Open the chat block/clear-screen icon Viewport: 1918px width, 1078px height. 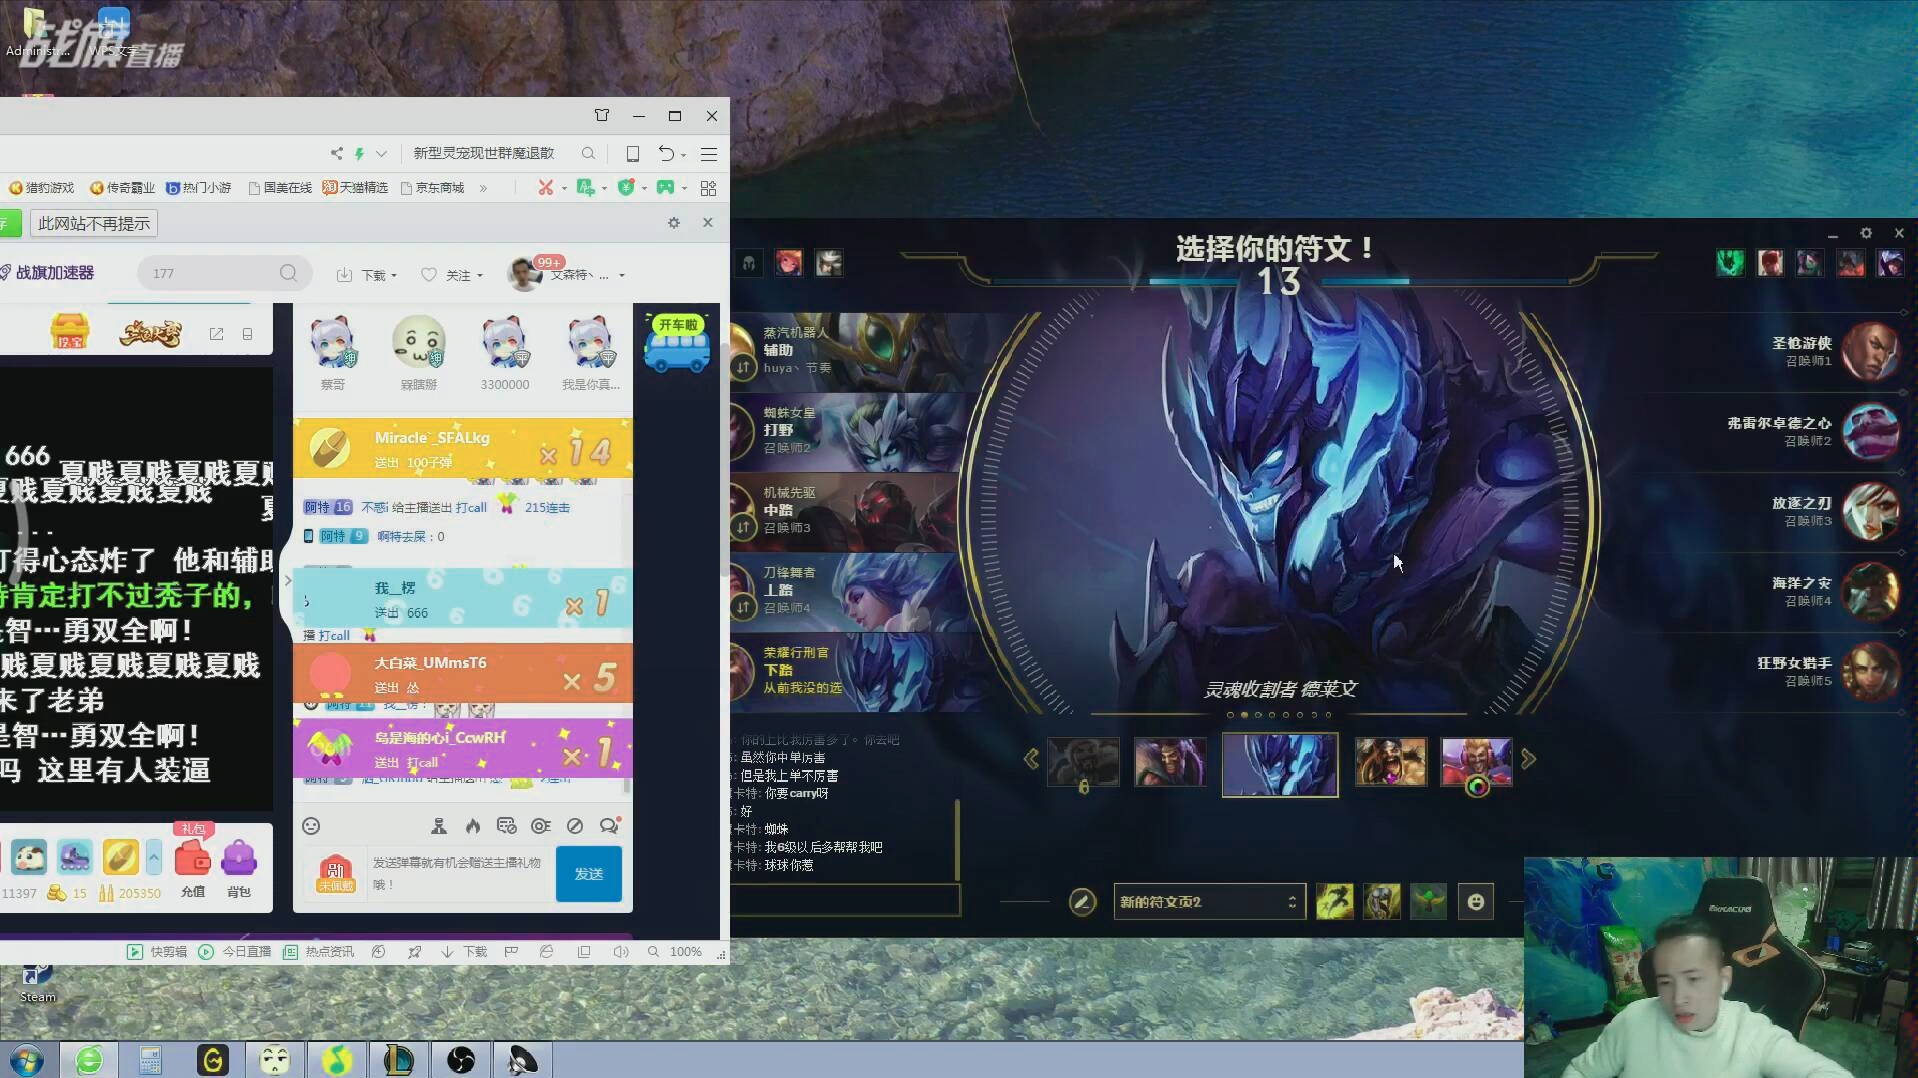pos(575,826)
